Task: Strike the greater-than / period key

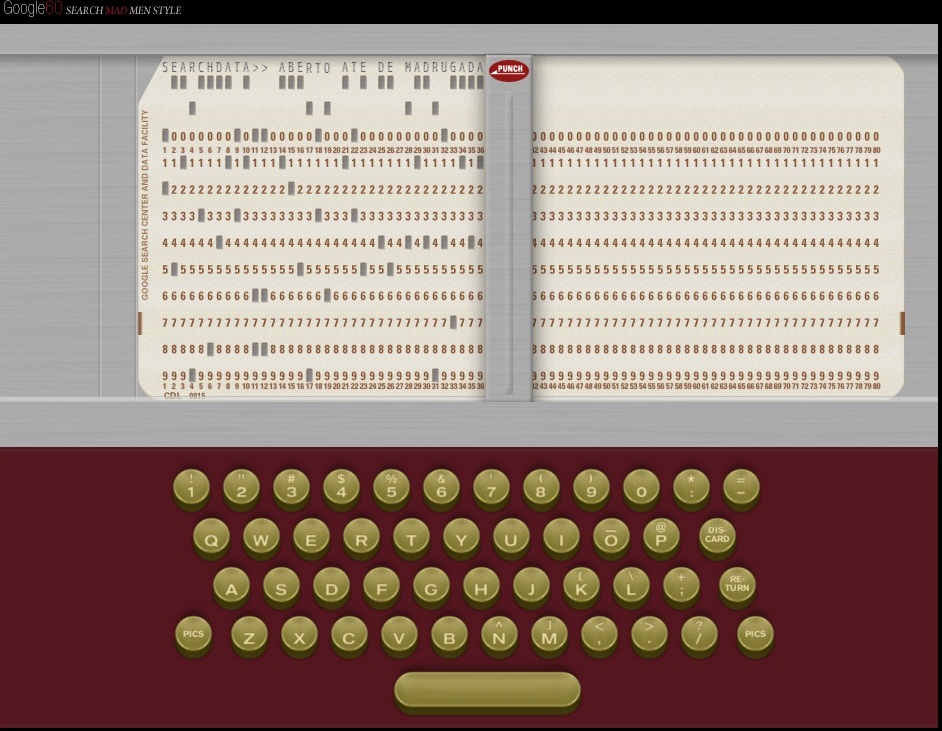Action: coord(649,635)
